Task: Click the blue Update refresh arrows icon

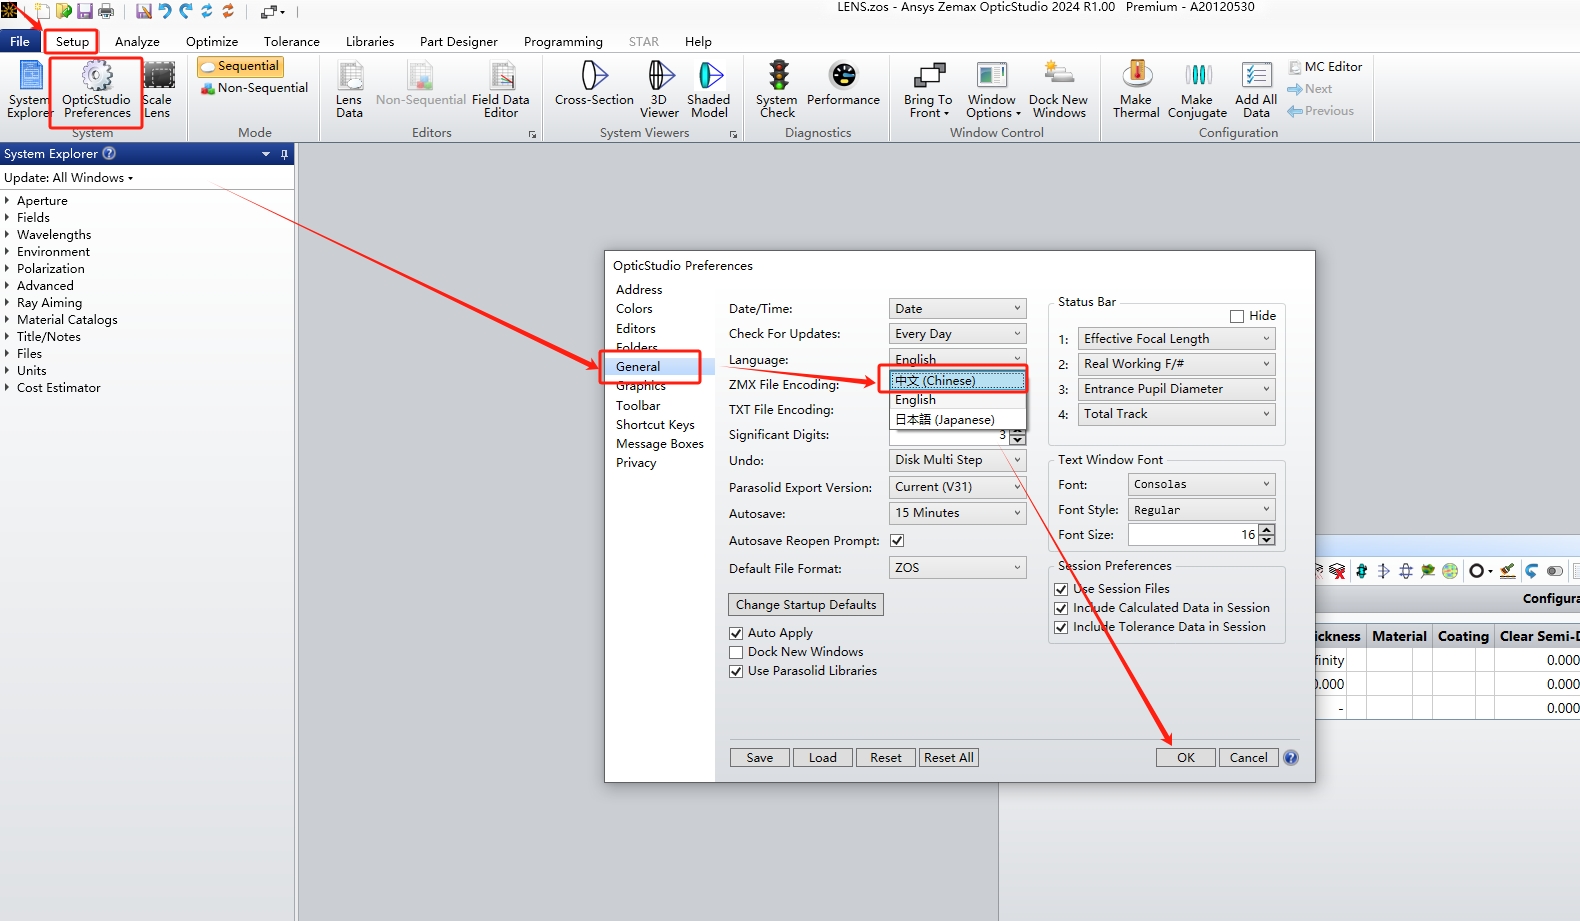Action: [207, 11]
